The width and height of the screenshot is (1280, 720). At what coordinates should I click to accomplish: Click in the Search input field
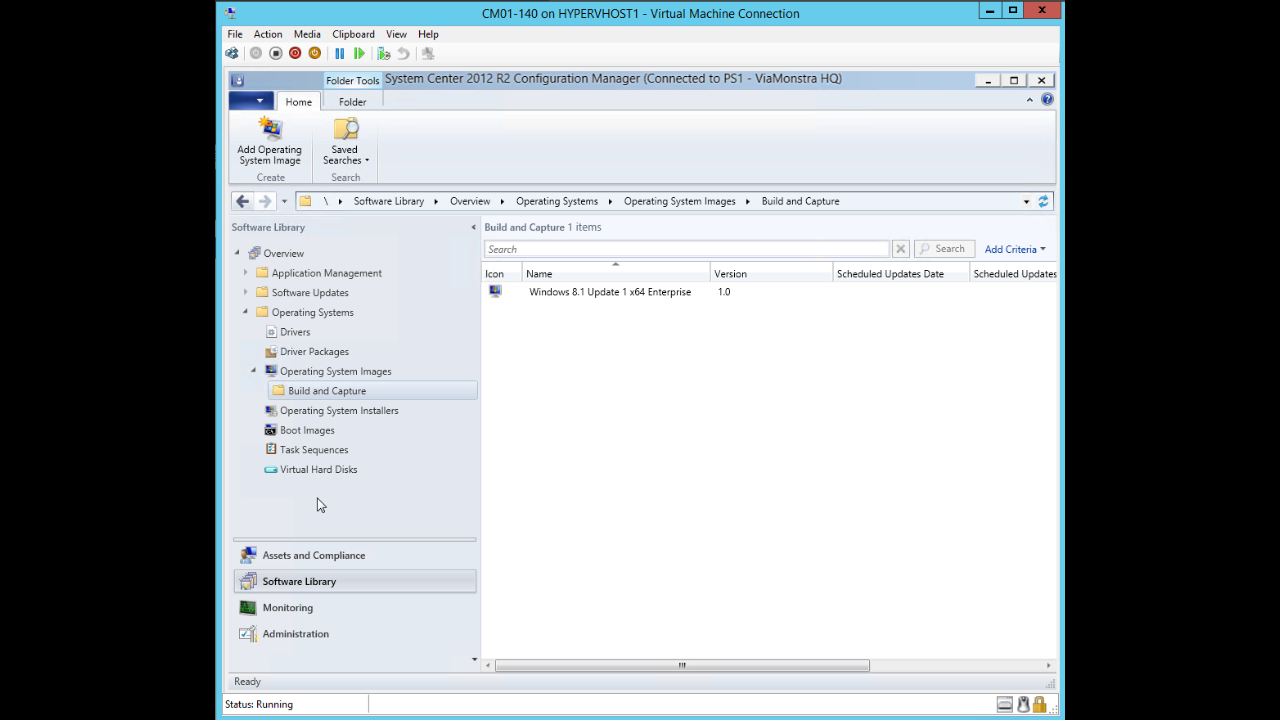point(686,249)
